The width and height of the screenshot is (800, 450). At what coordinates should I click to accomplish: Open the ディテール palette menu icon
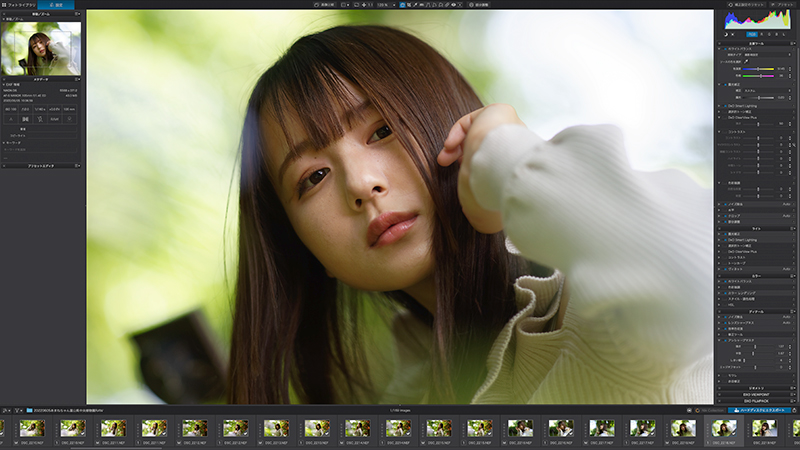792,312
